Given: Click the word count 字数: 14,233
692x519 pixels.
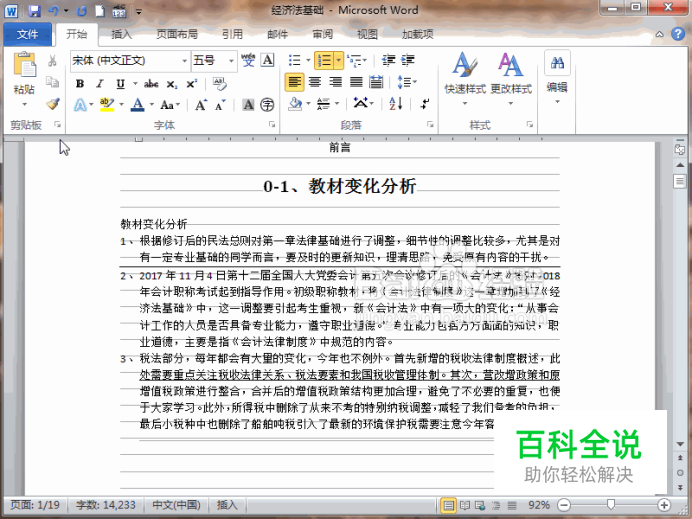Looking at the screenshot, I should (x=105, y=505).
